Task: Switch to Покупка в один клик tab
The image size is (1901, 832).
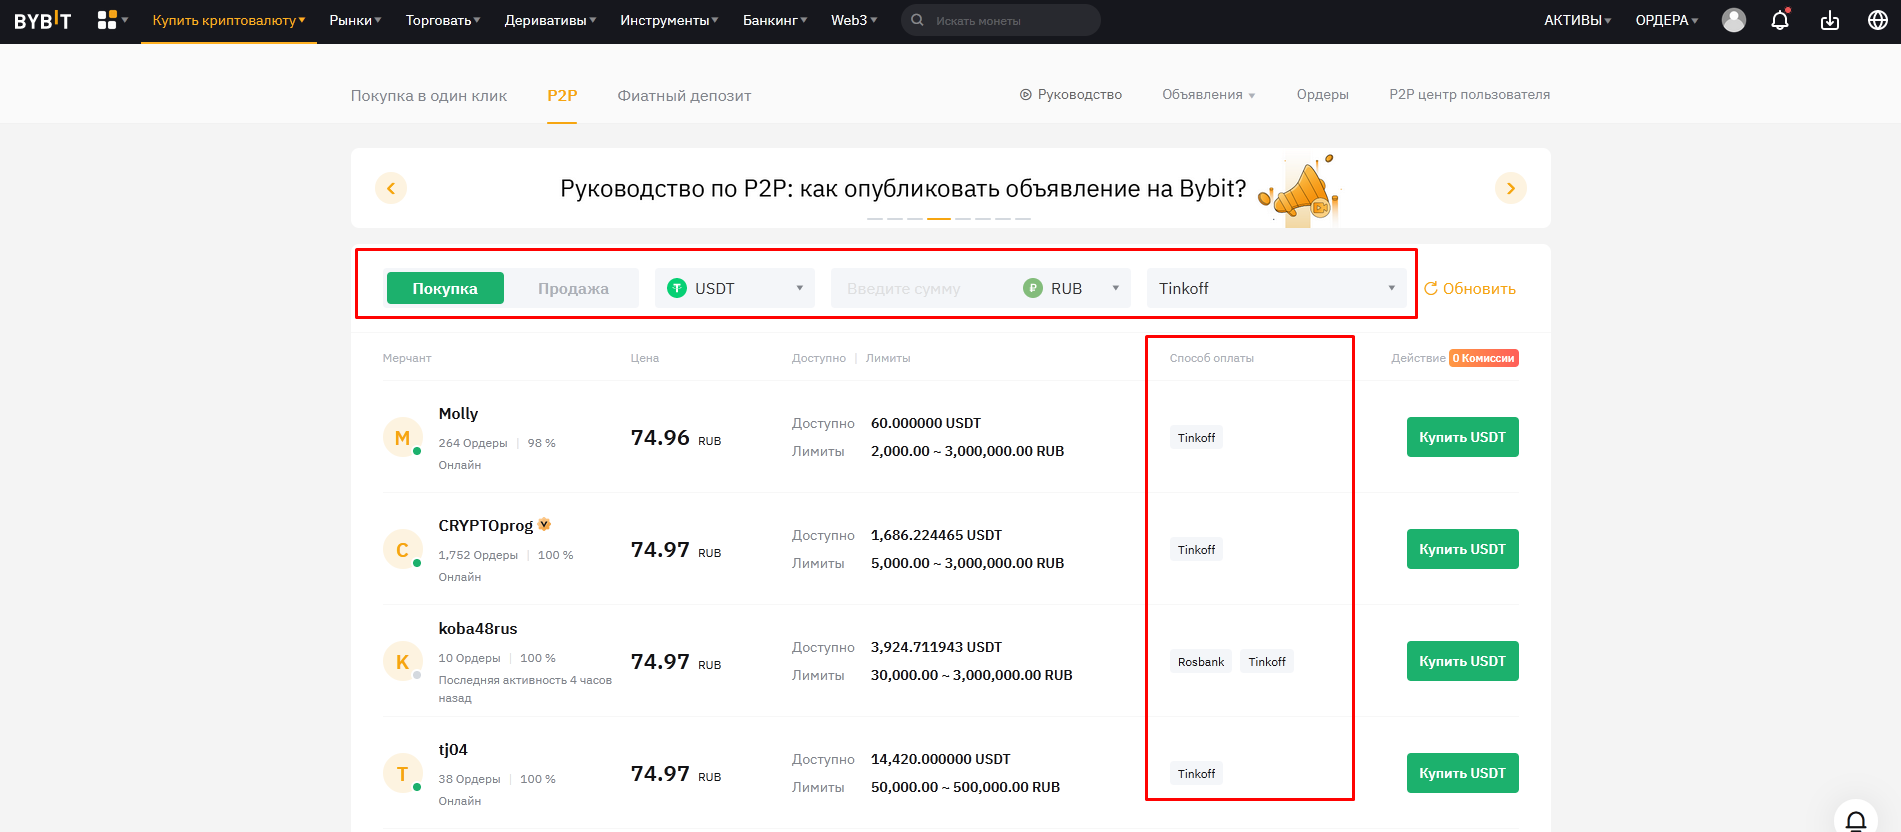Action: tap(429, 96)
